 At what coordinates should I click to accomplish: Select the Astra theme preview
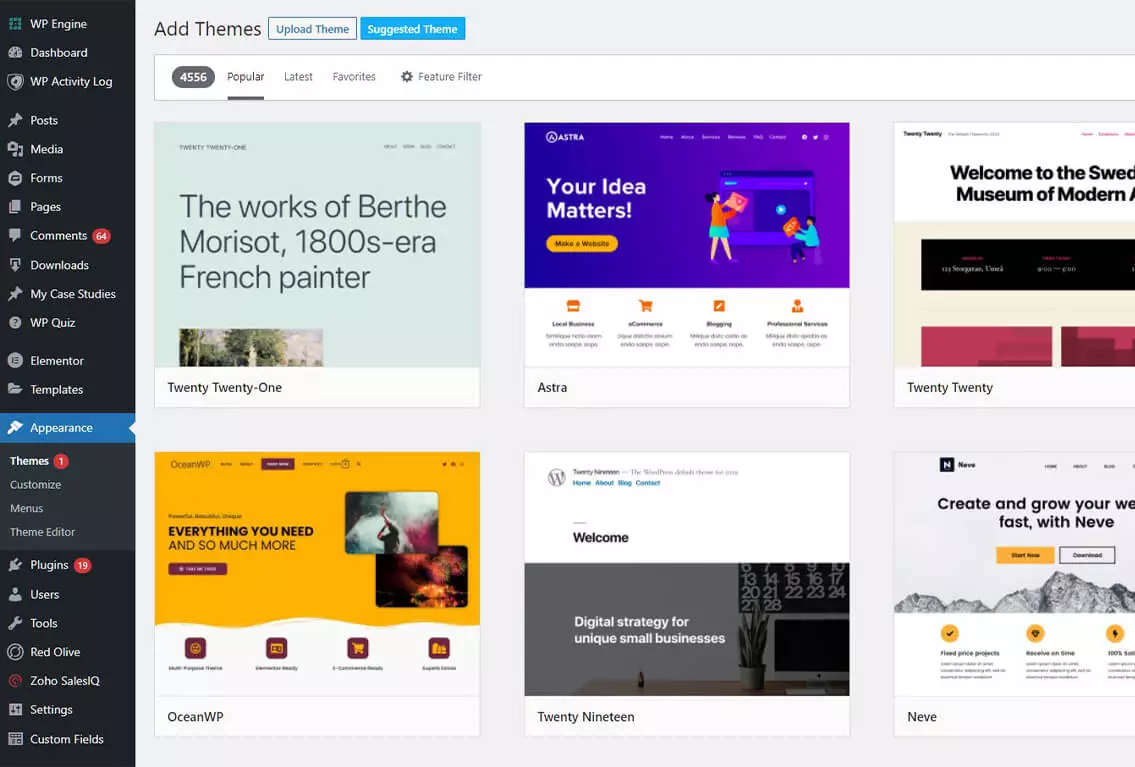[687, 245]
